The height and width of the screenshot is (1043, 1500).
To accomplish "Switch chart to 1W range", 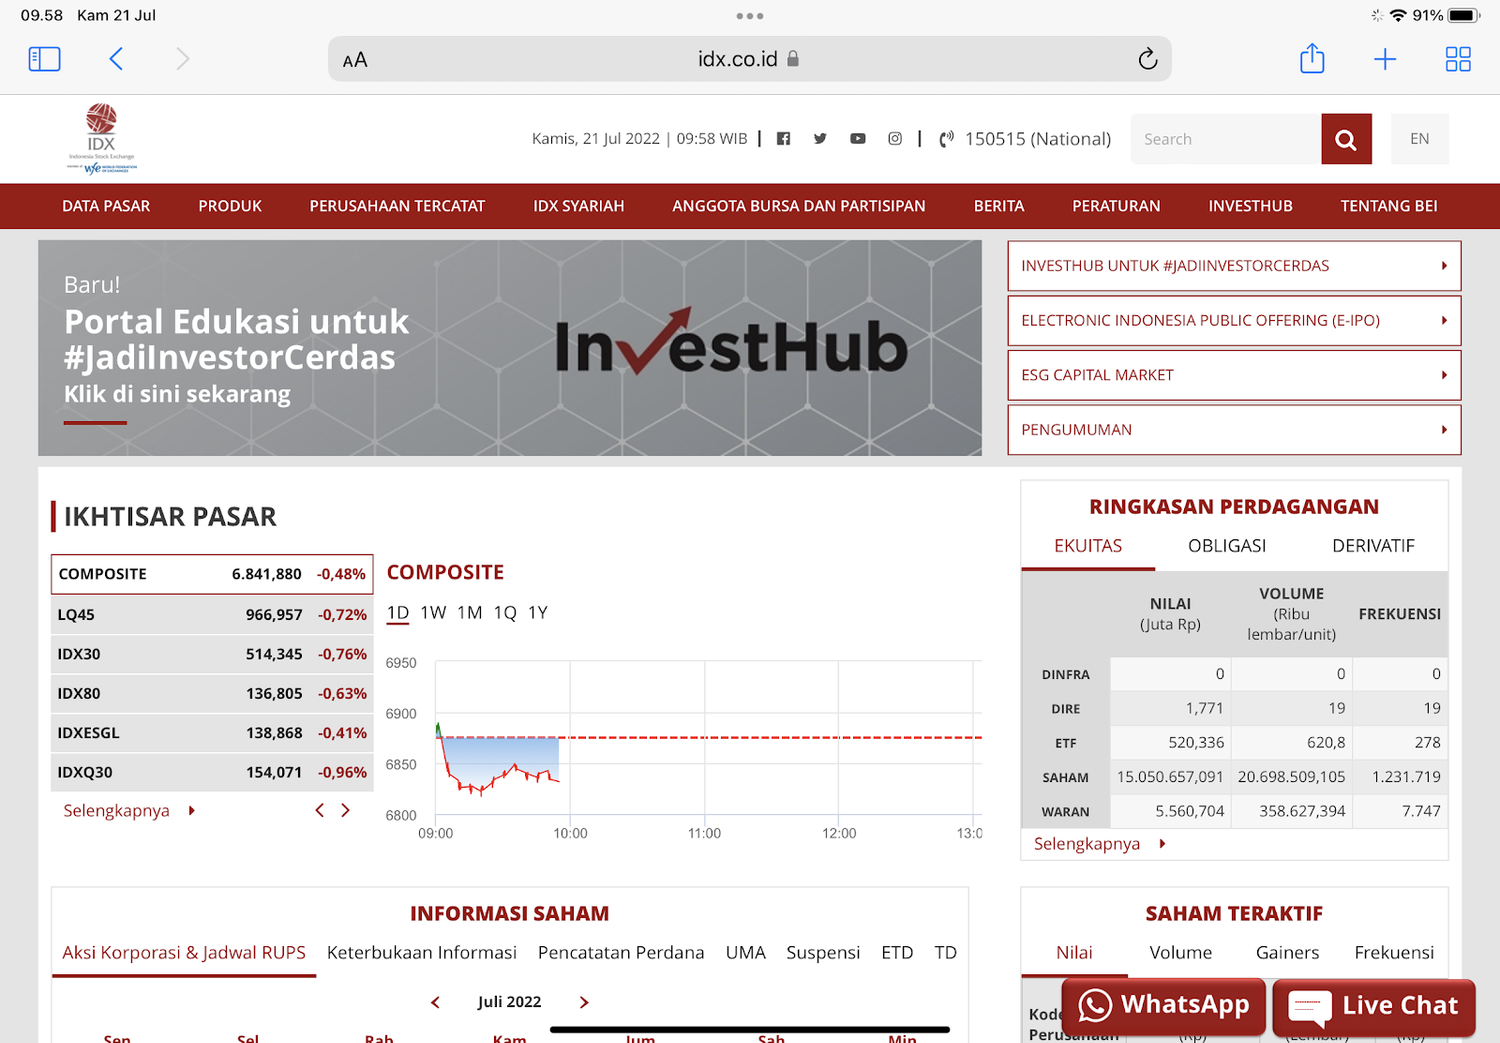I will pos(433,613).
